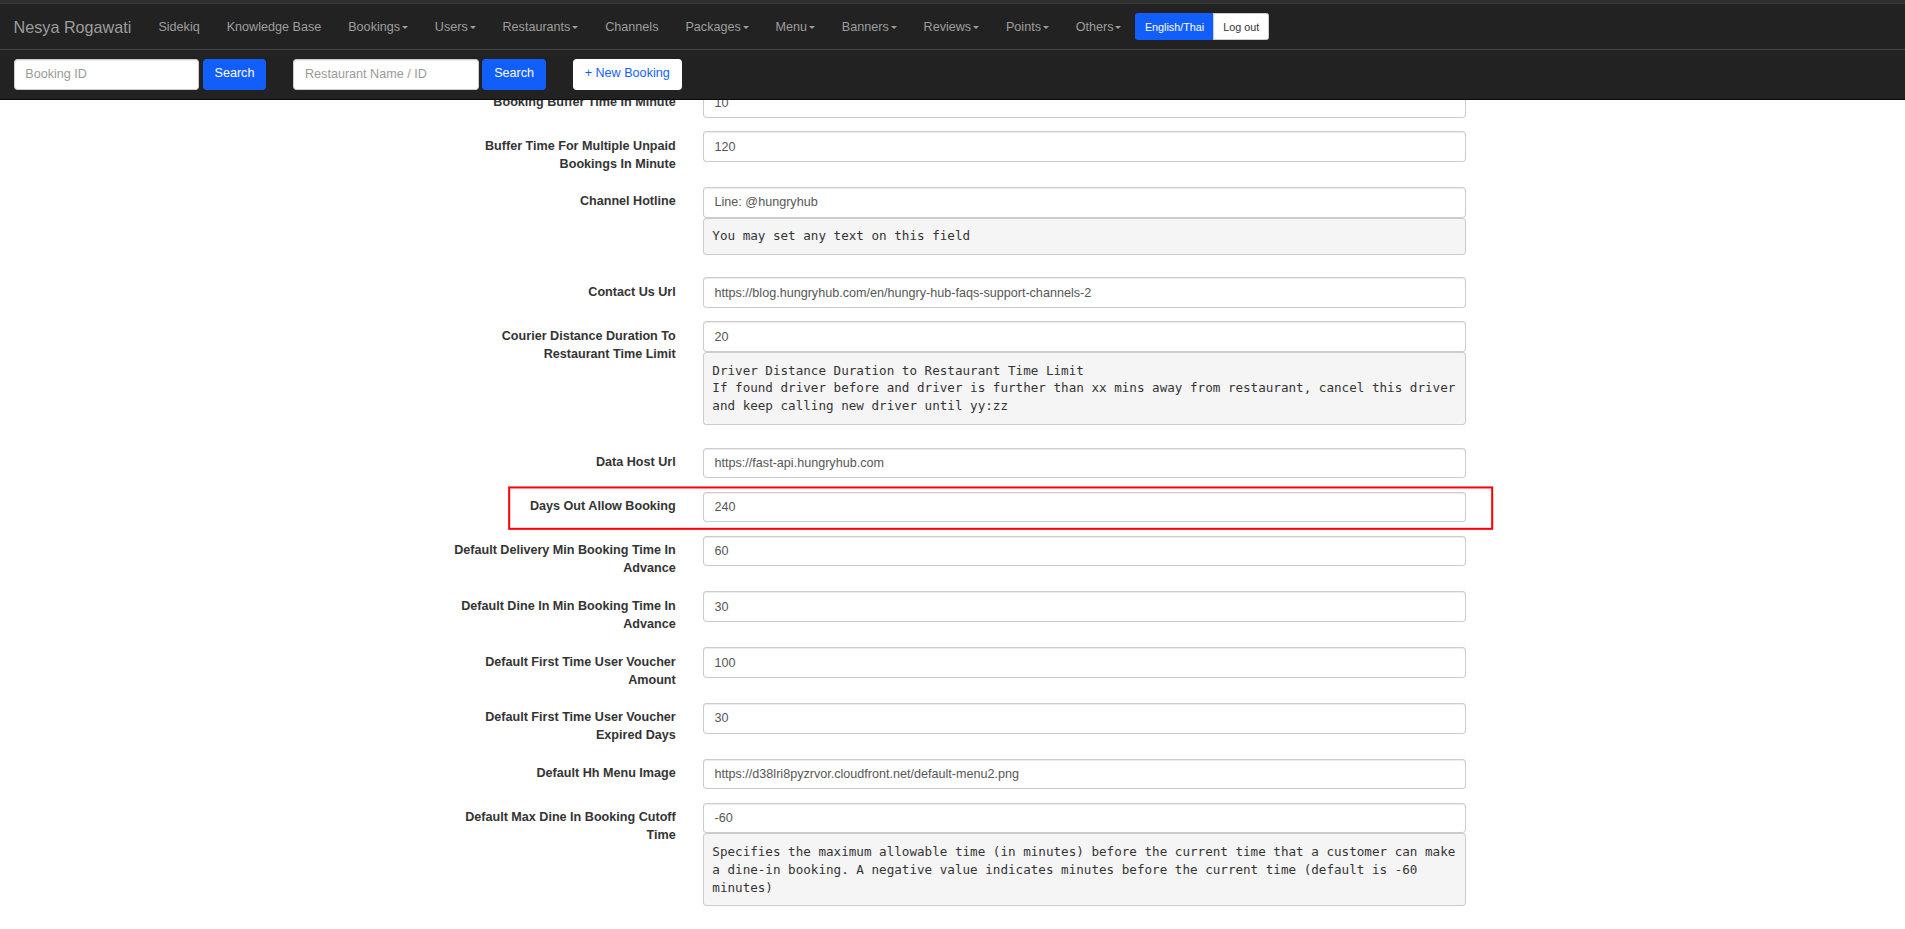The height and width of the screenshot is (929, 1905).
Task: Go to Knowledge Base
Action: [x=273, y=27]
